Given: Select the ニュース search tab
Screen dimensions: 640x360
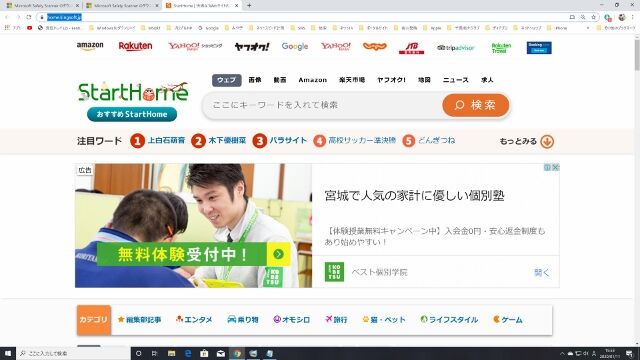Looking at the screenshot, I should (x=456, y=80).
